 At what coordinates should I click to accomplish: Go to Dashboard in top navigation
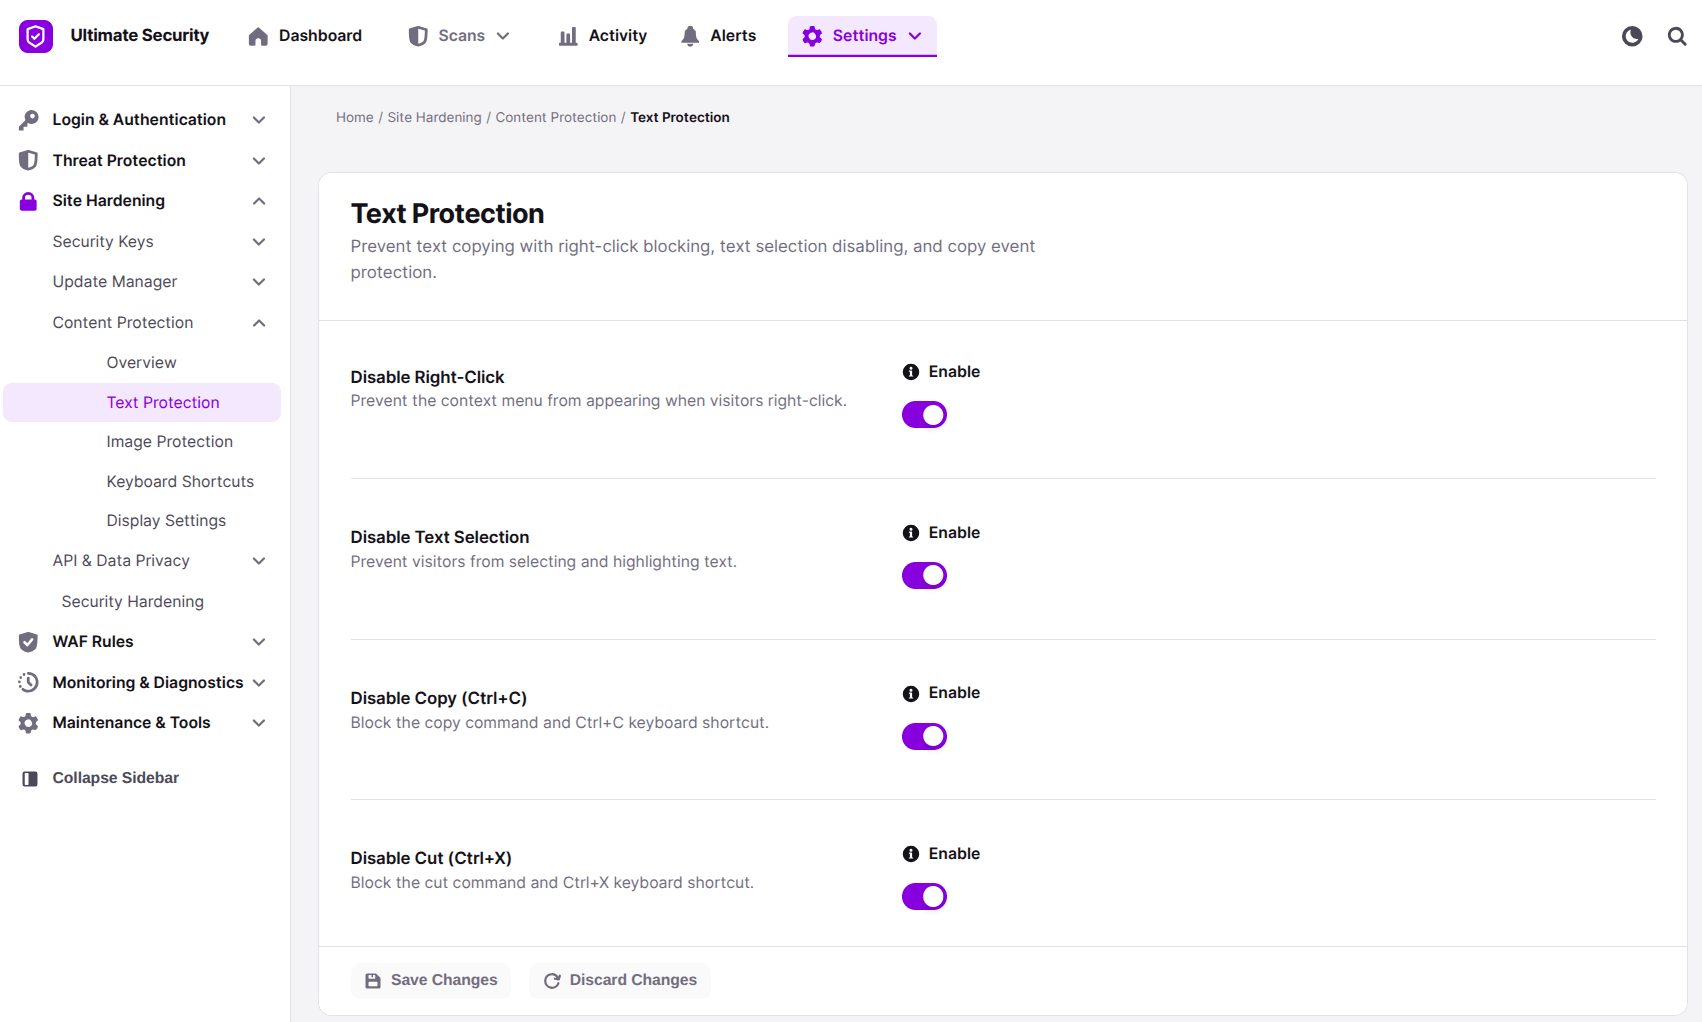pyautogui.click(x=305, y=36)
